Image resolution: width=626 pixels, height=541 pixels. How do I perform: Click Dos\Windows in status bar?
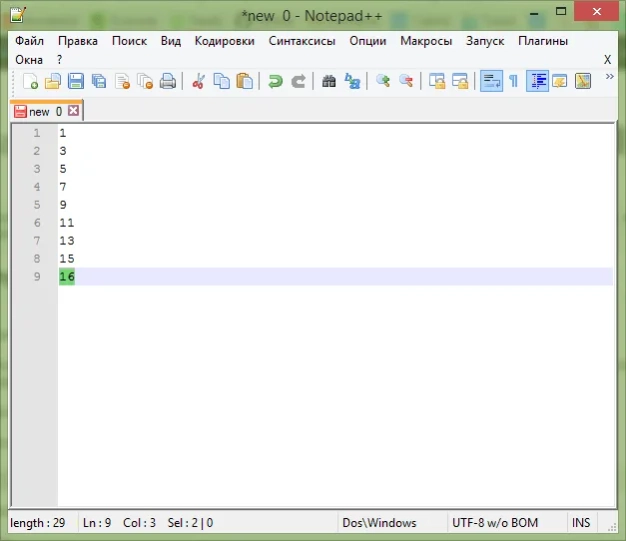379,523
